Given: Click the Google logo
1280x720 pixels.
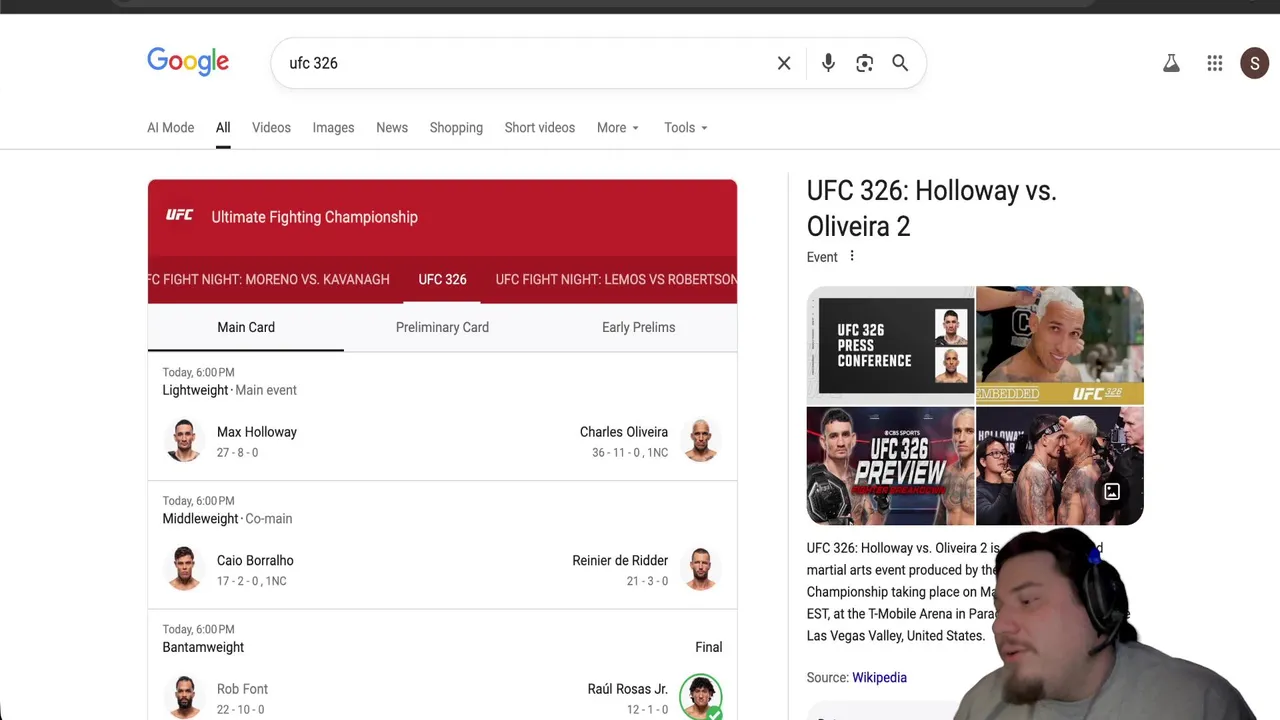Looking at the screenshot, I should tap(188, 62).
